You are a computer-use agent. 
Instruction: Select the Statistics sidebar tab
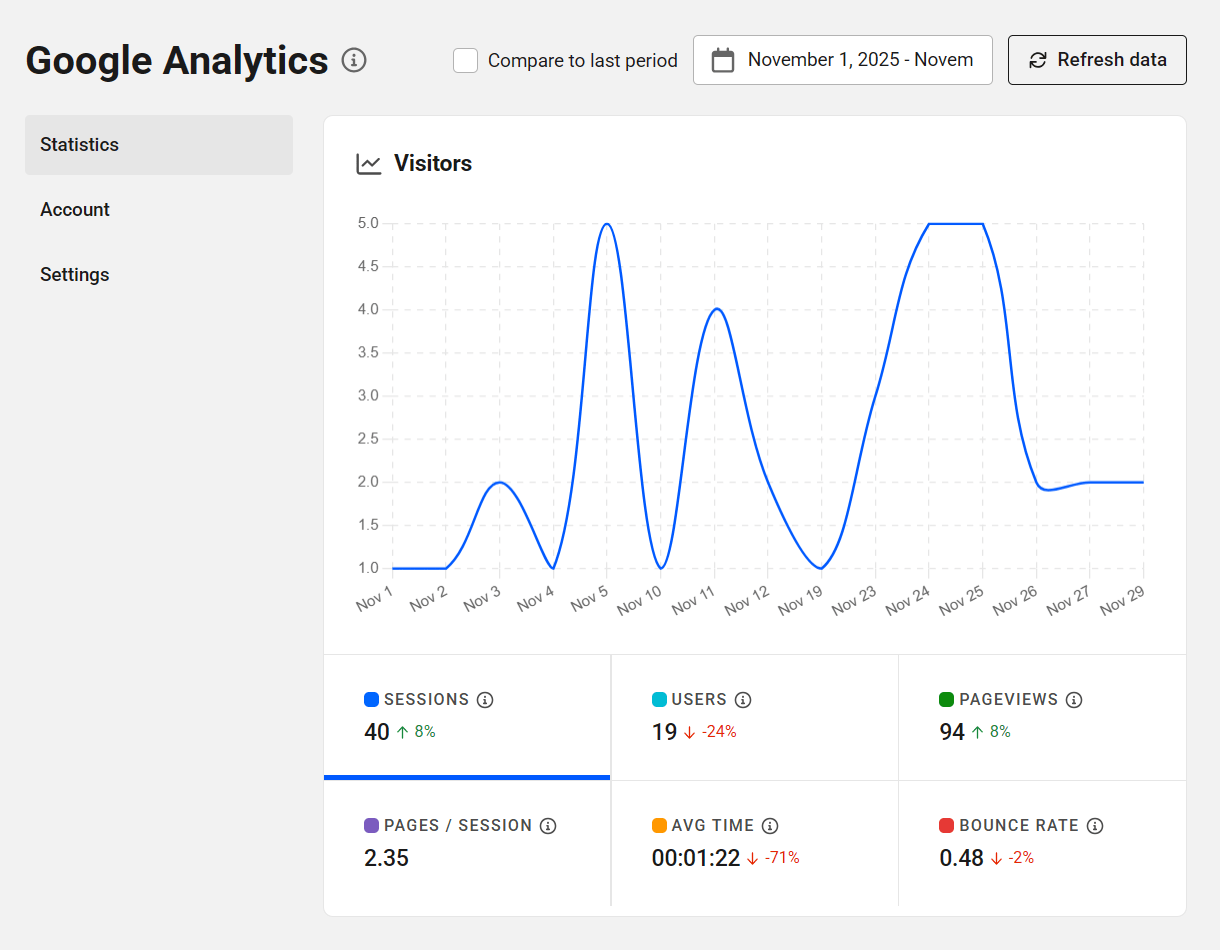[x=159, y=145]
